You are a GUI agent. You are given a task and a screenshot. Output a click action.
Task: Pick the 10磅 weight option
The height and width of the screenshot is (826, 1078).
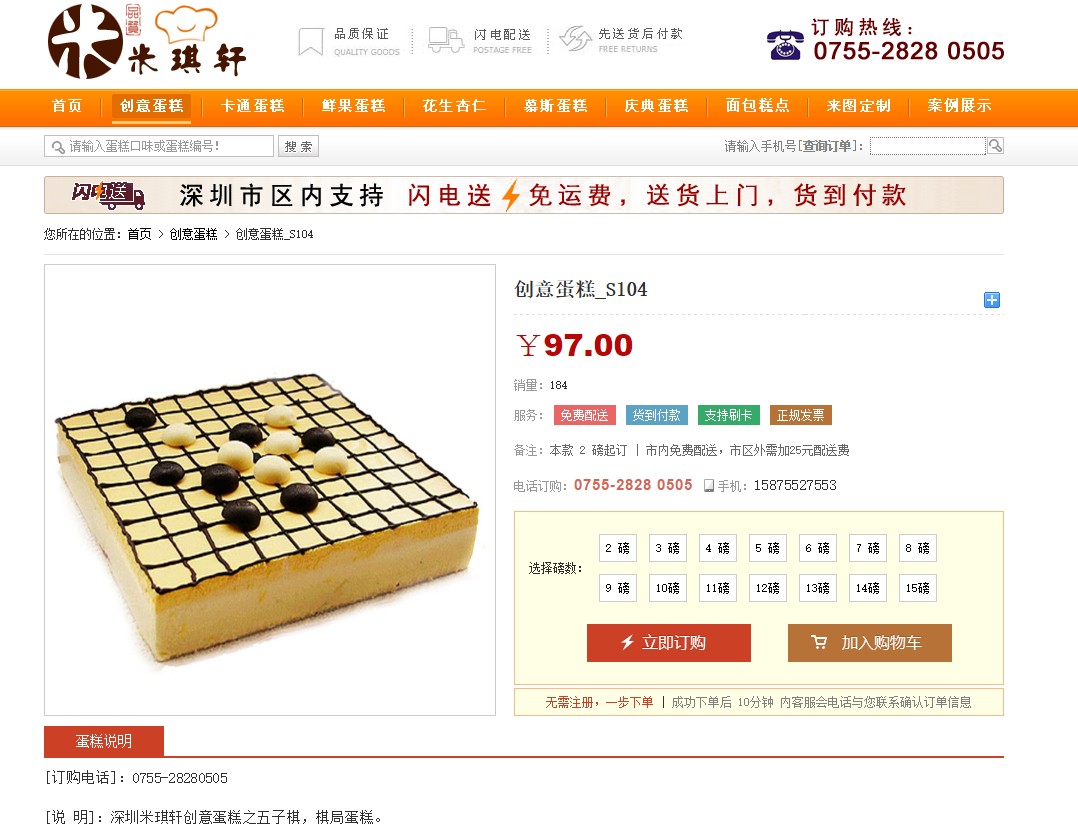pos(668,588)
